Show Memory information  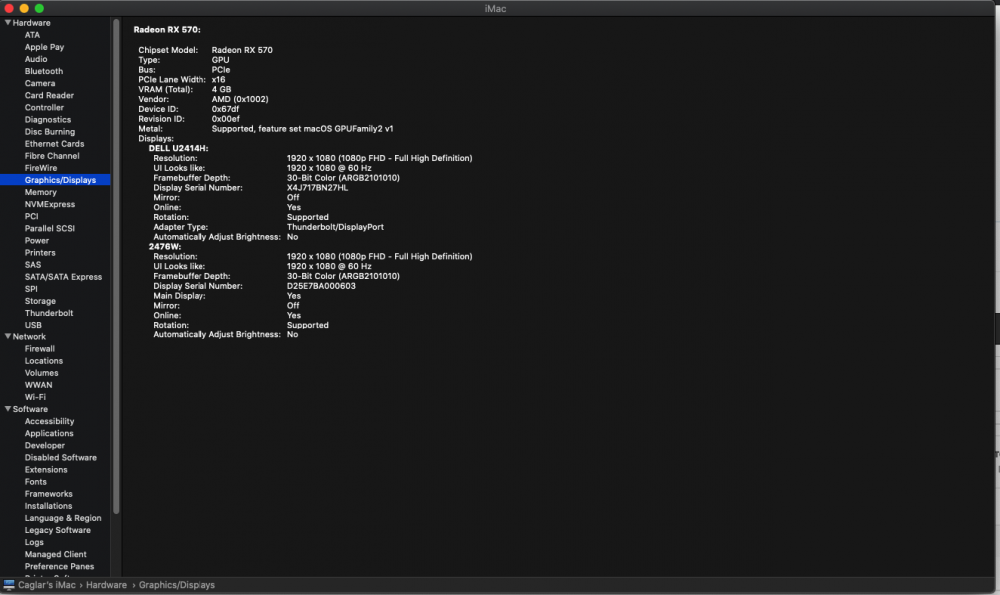(x=40, y=192)
